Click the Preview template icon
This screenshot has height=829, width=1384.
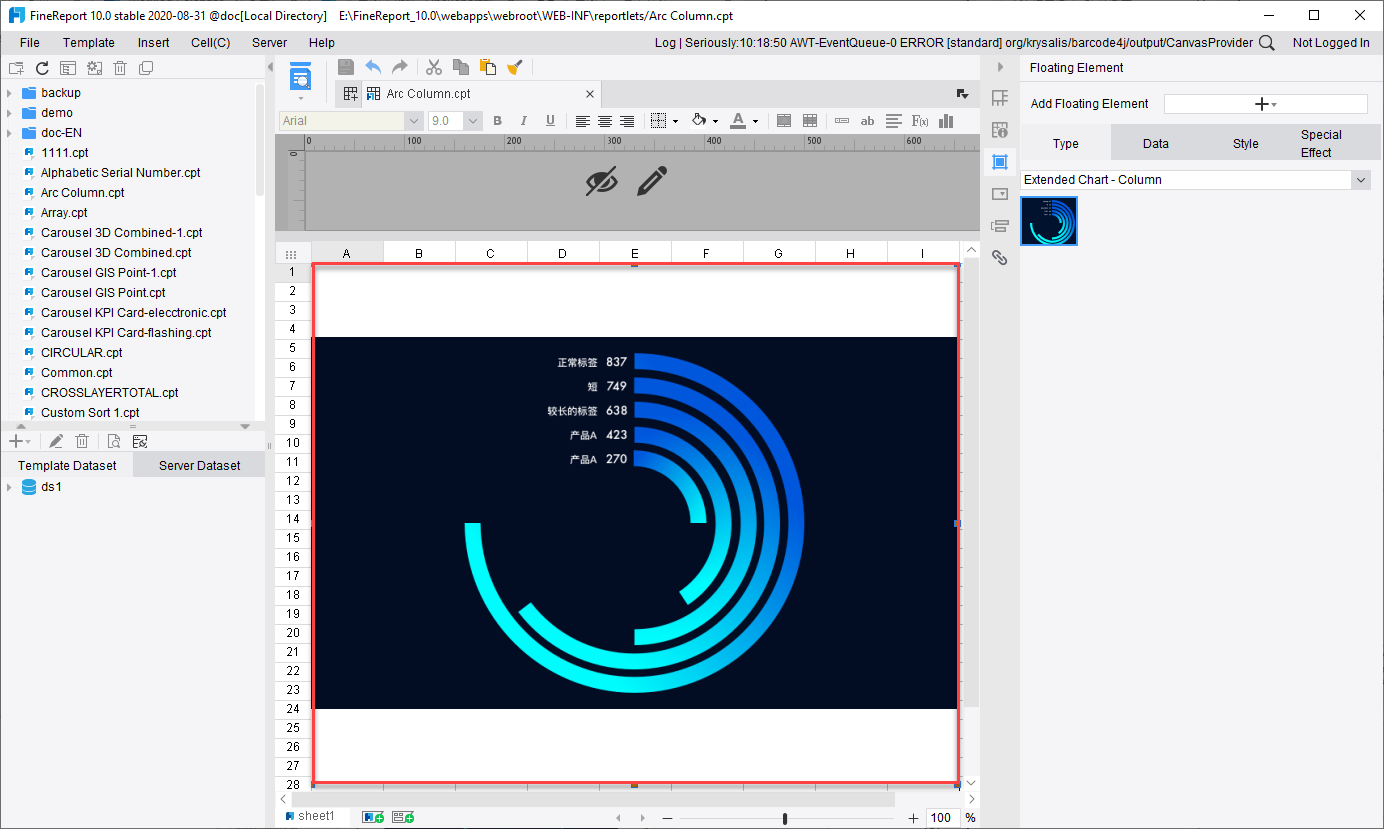tap(300, 76)
